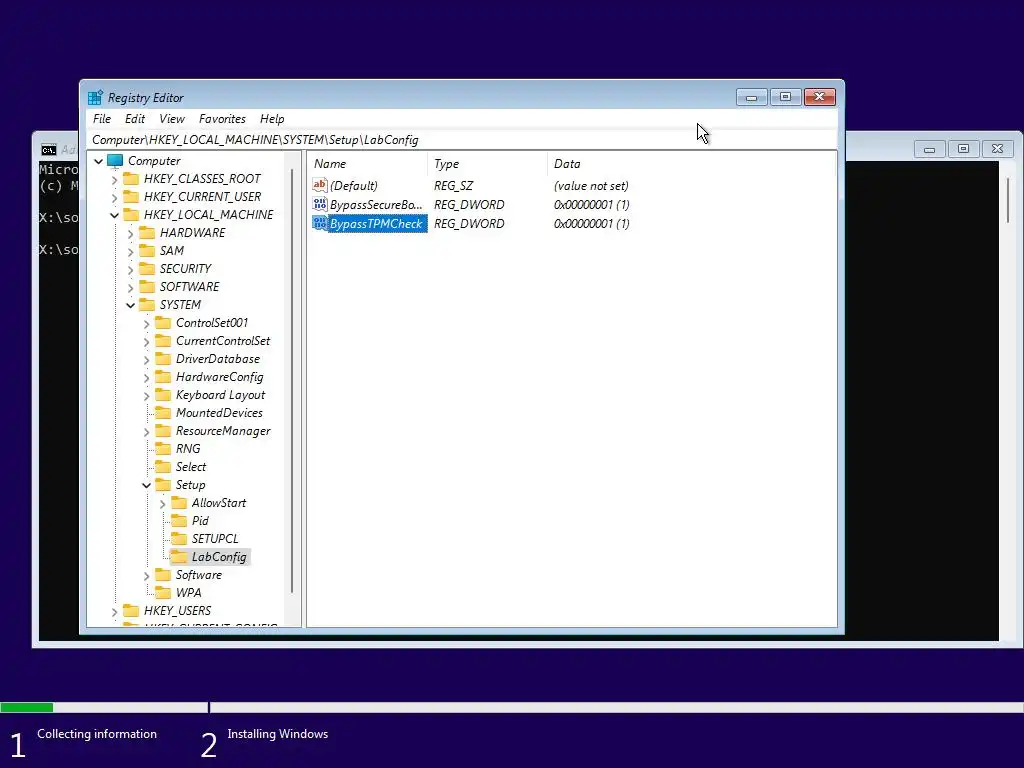Click the HardwareConfig folder icon
Screen dimensions: 1024x768
coord(163,377)
